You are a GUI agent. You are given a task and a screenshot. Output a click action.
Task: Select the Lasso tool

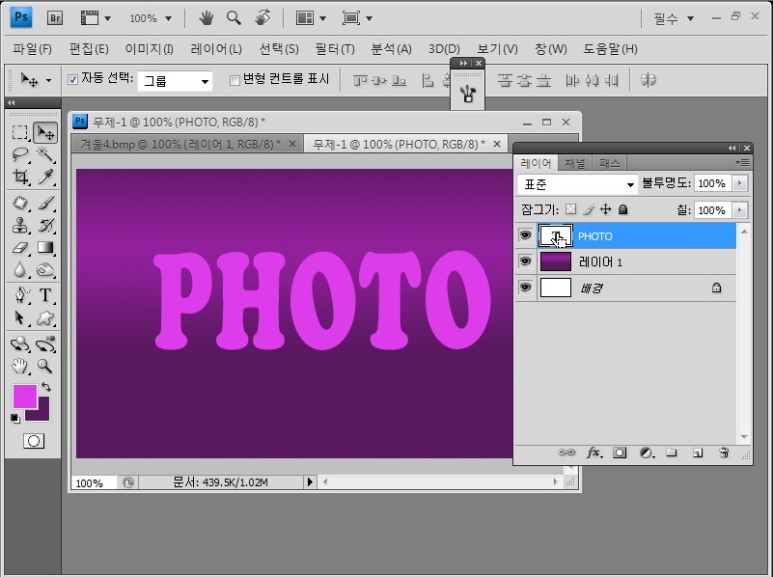[x=20, y=155]
